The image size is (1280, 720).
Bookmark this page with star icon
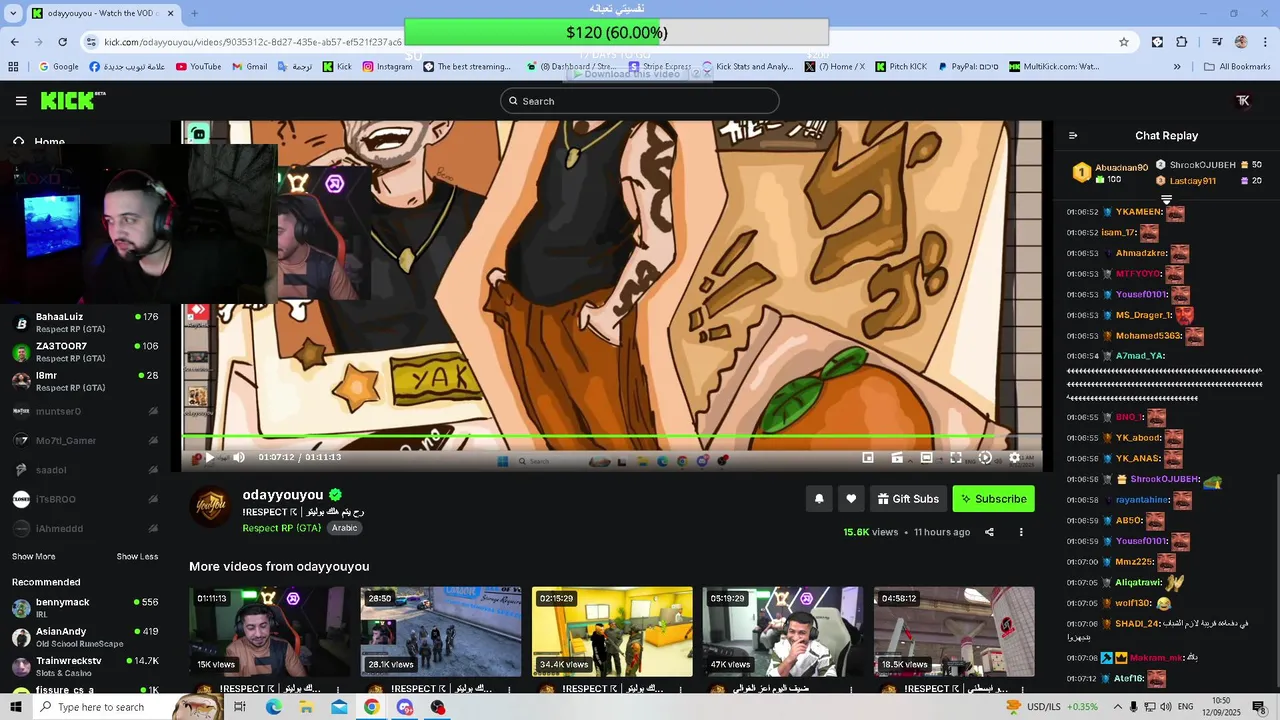click(1124, 42)
